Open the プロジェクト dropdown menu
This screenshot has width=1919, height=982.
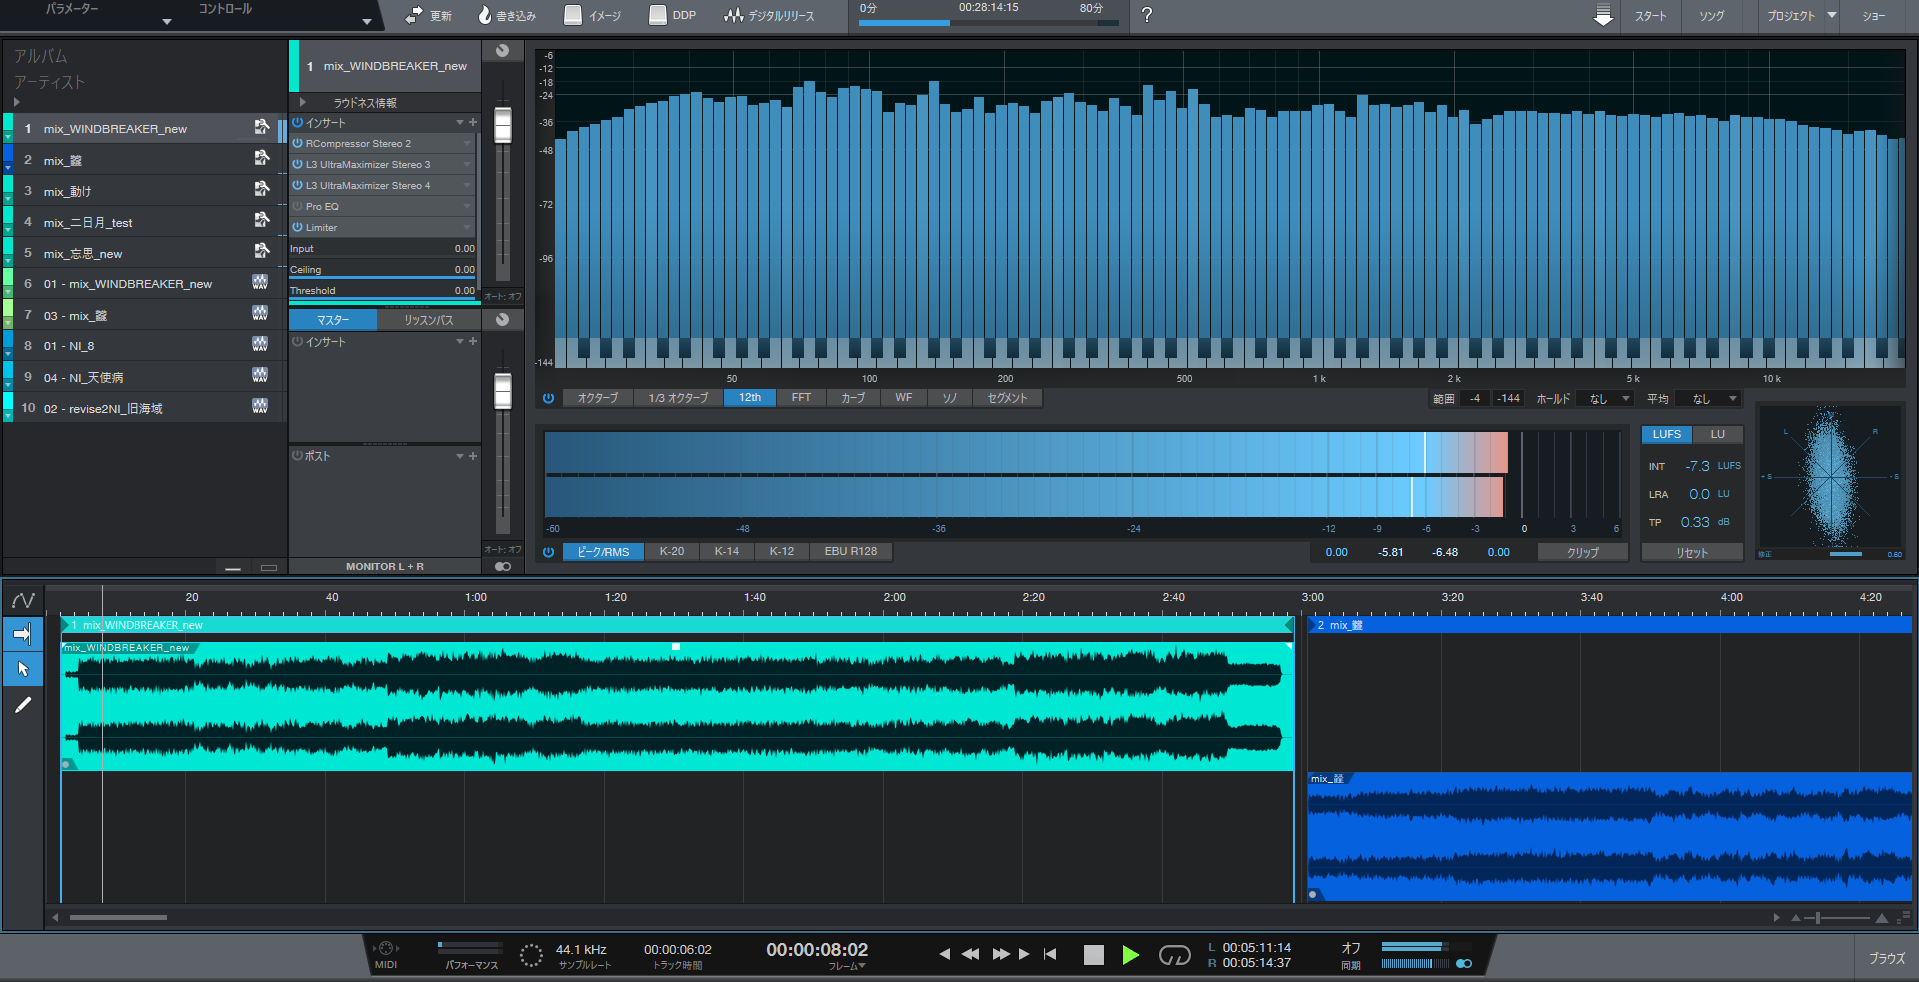coord(1797,15)
